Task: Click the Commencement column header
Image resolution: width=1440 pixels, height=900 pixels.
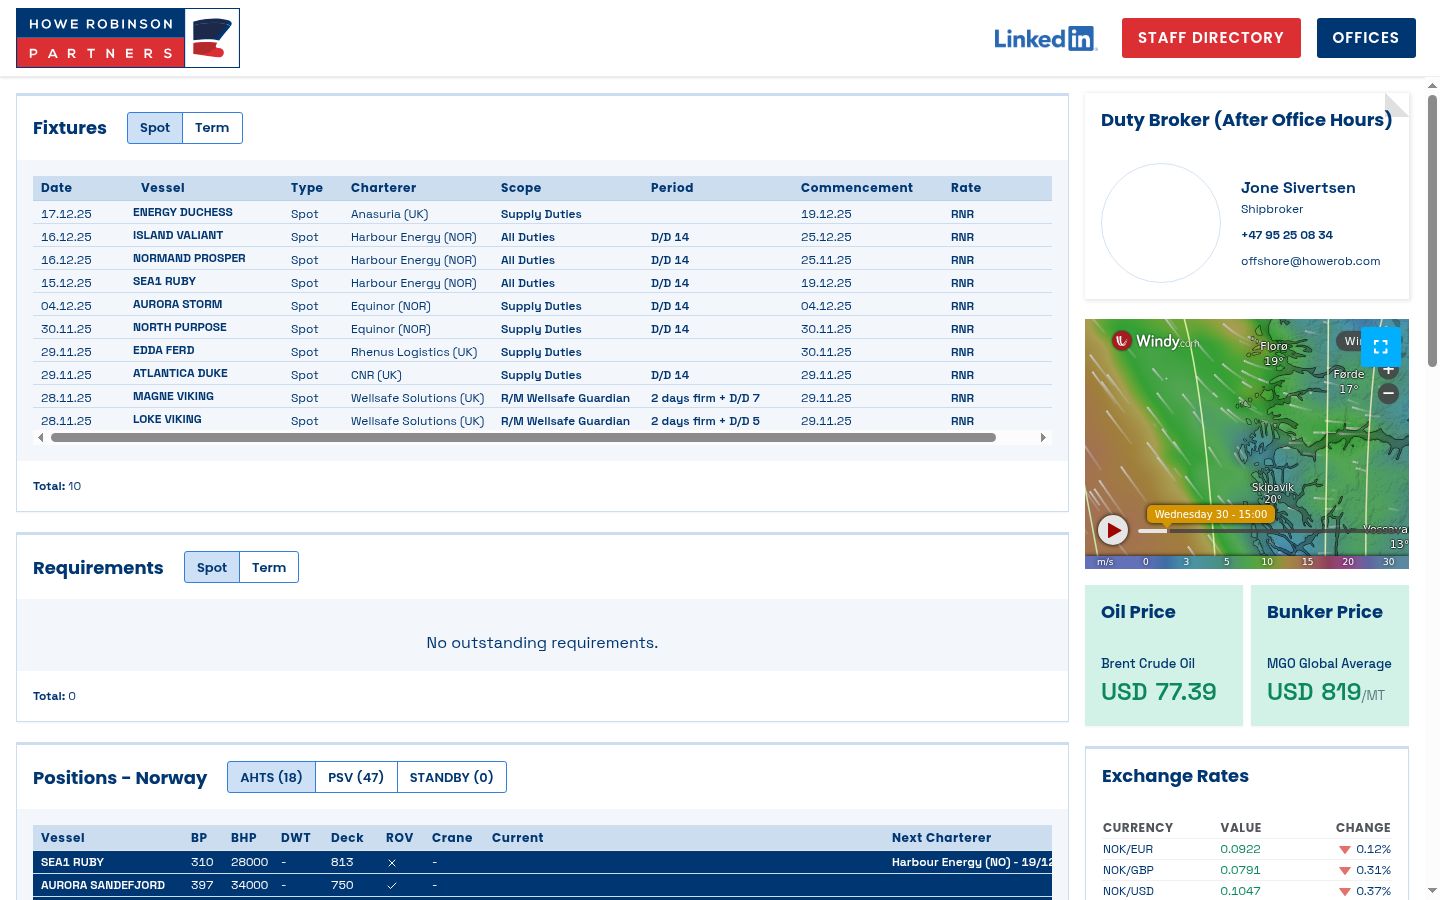Action: tap(857, 188)
